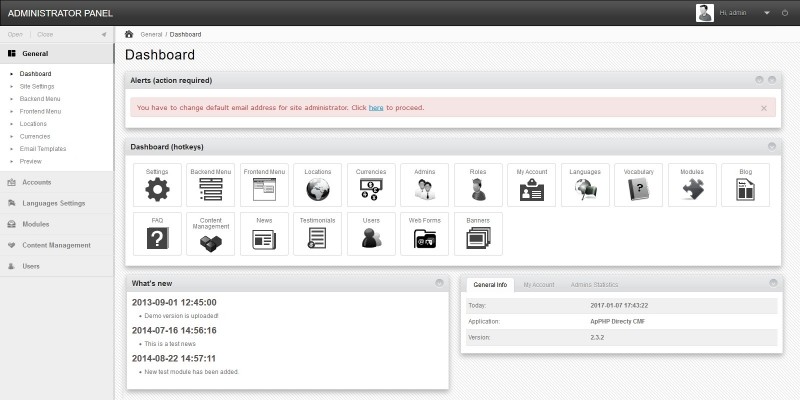The image size is (800, 400).
Task: Open the Settings gear hotkey icon
Action: [157, 189]
